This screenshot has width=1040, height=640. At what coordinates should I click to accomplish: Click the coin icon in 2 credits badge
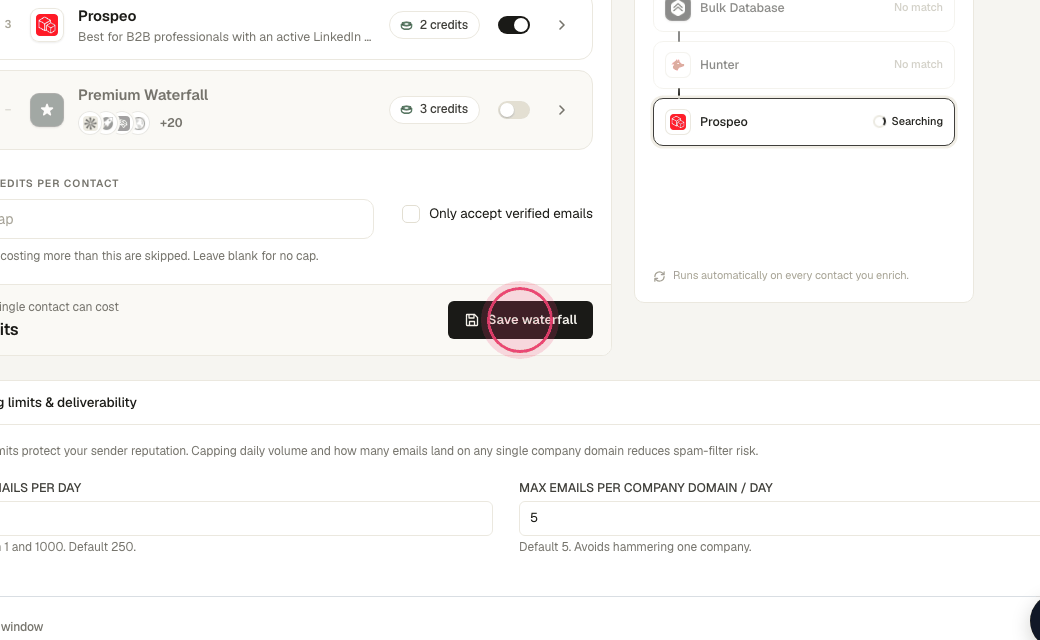click(407, 25)
